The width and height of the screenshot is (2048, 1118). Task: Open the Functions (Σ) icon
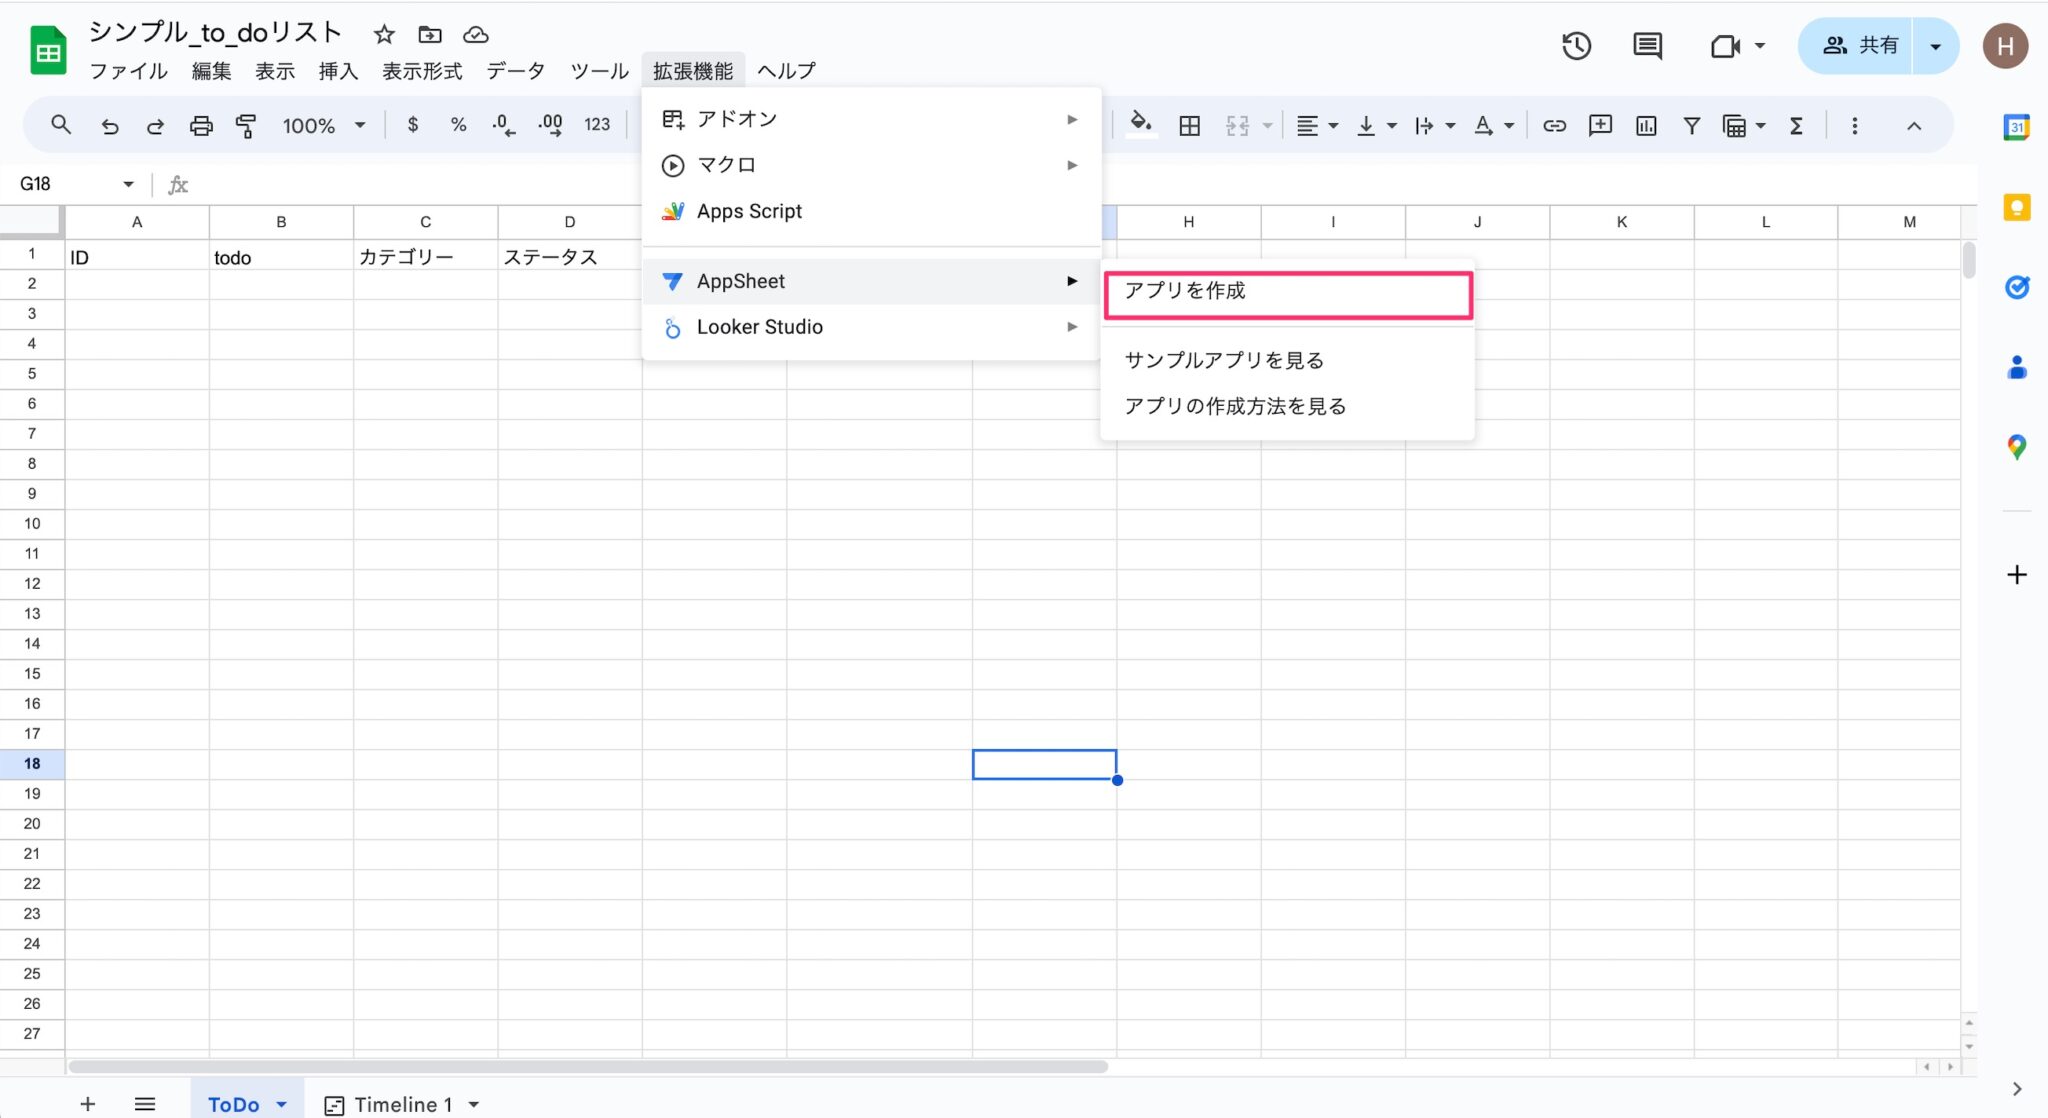pos(1797,125)
